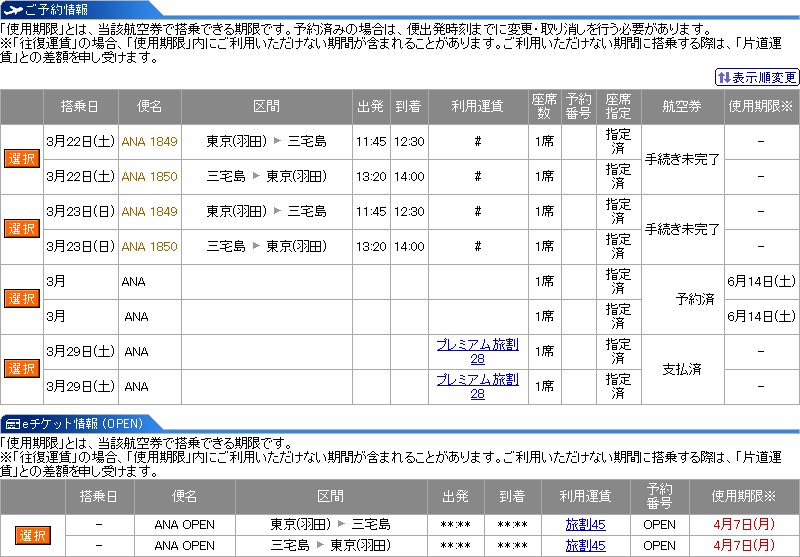Select the ANA OPEN e-ticket 選択 button
Image resolution: width=800 pixels, height=557 pixels.
(33, 536)
